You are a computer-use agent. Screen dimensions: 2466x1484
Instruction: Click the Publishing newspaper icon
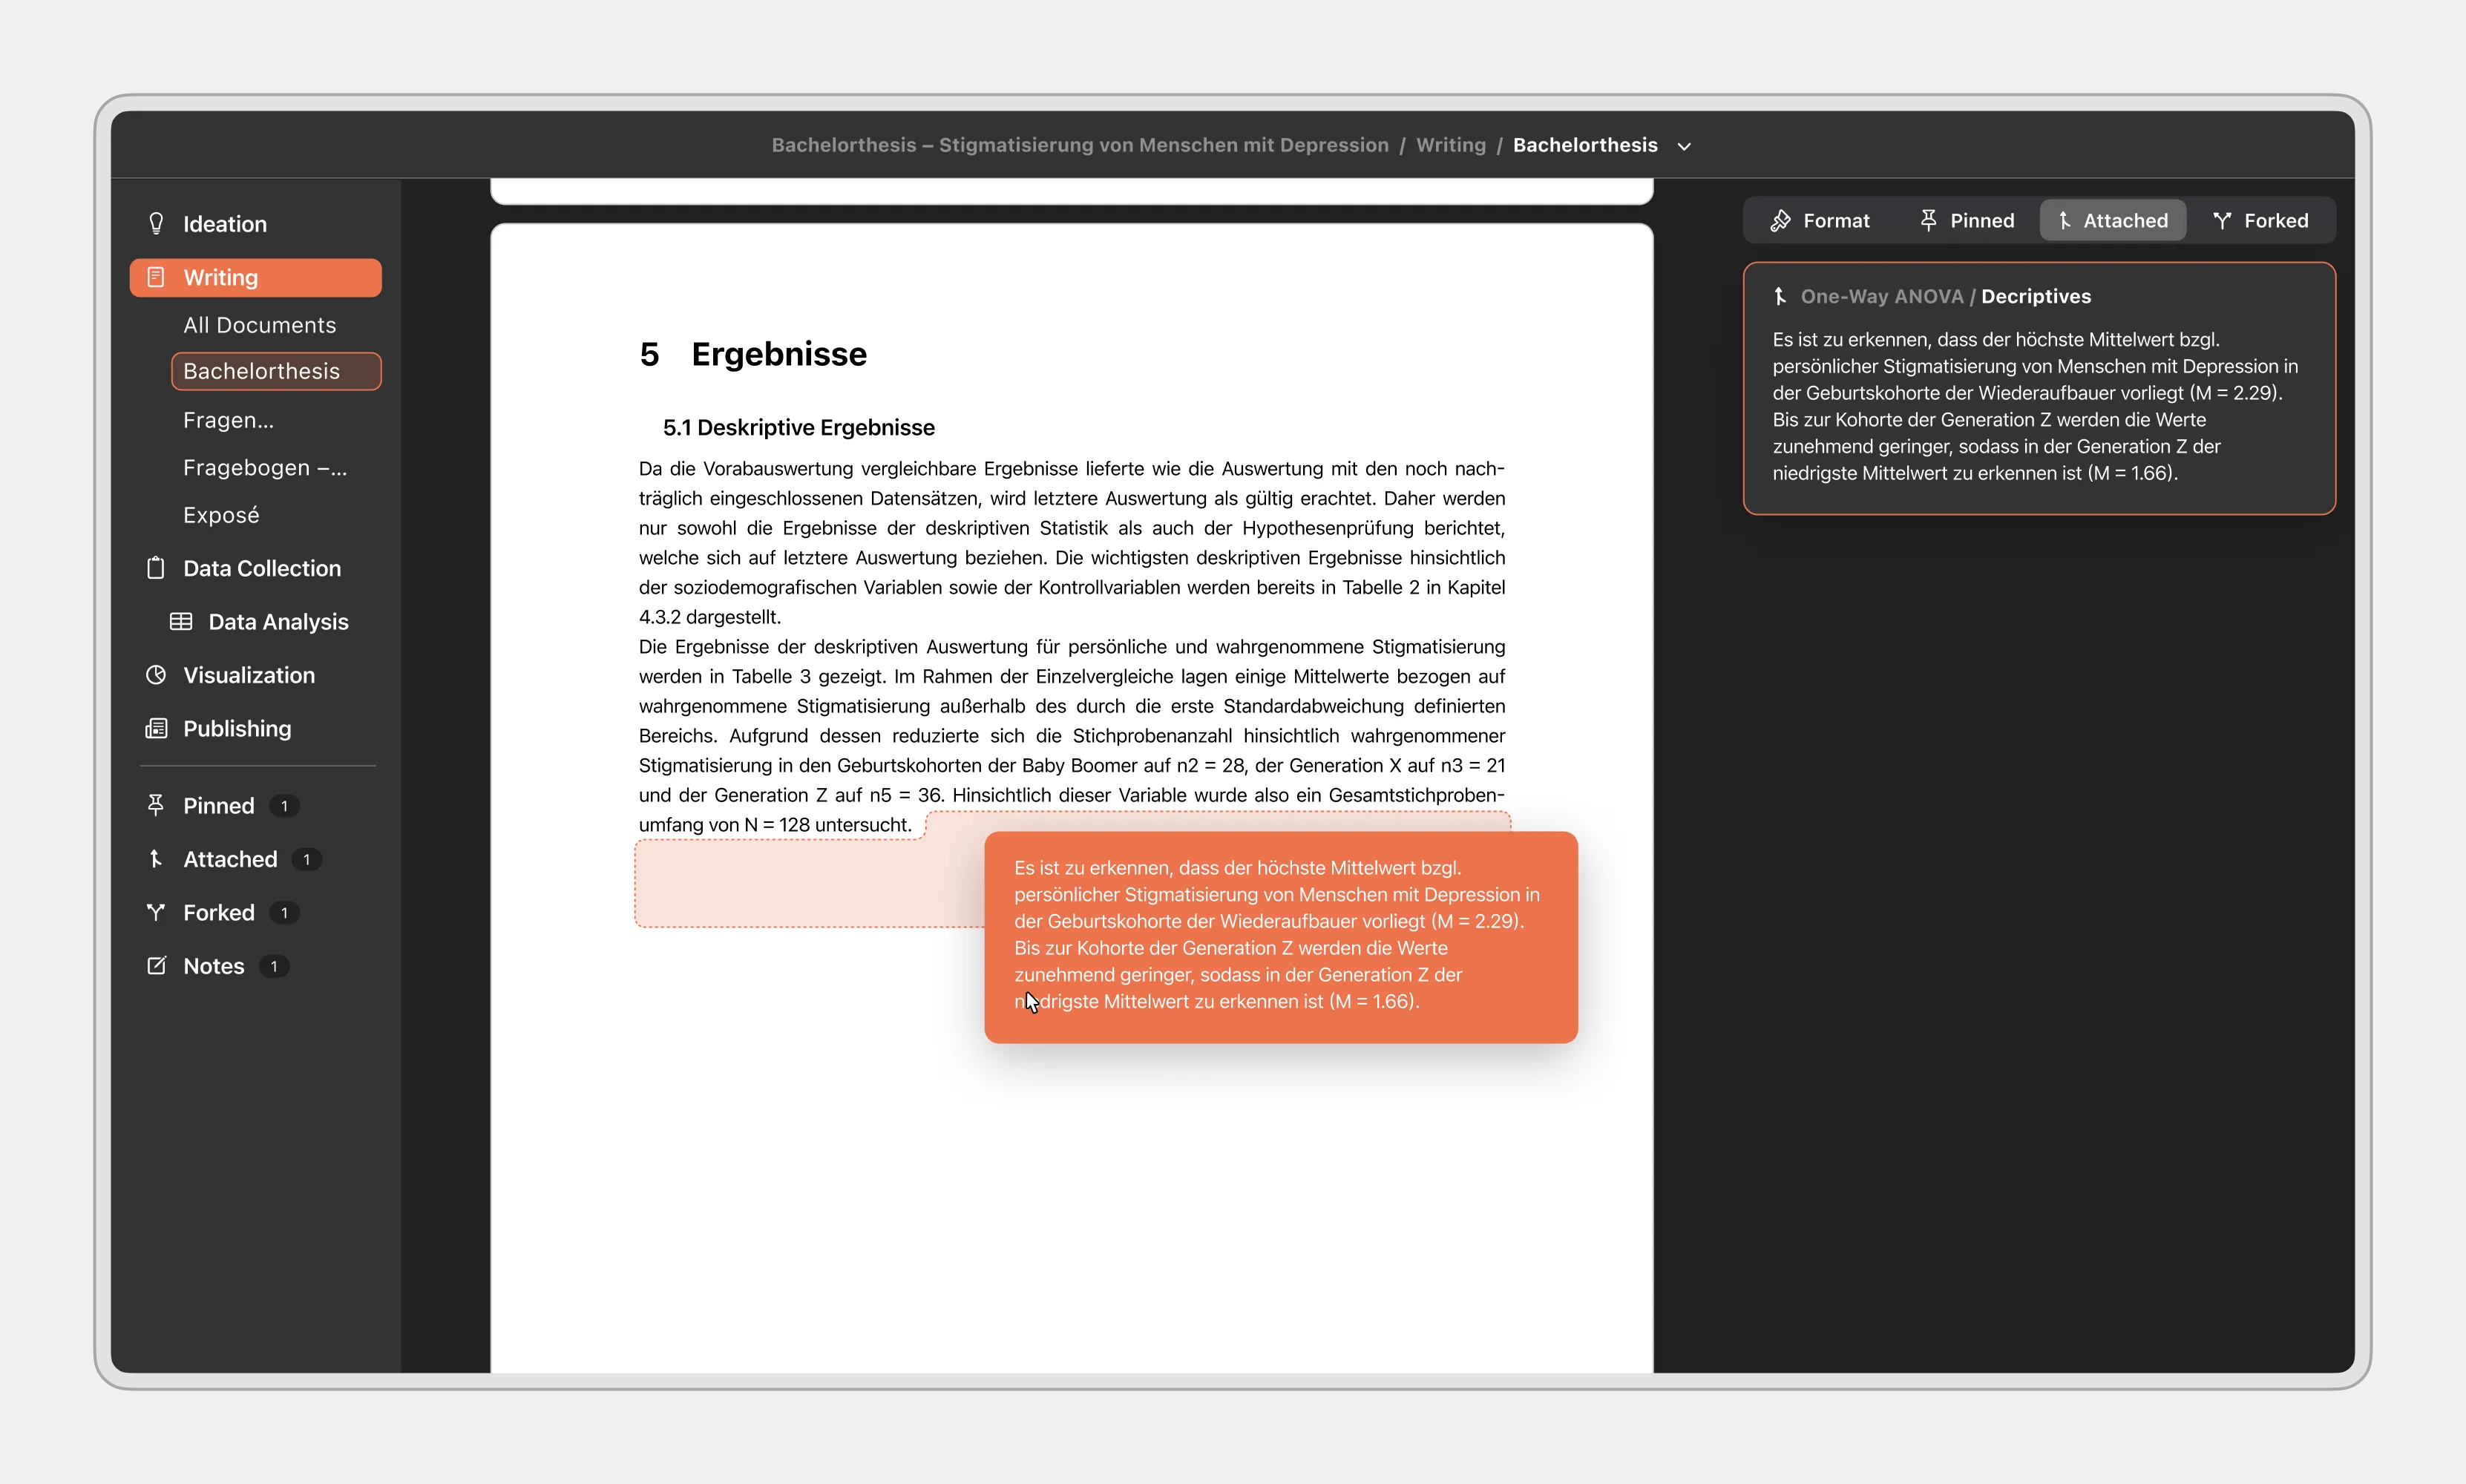pos(156,728)
